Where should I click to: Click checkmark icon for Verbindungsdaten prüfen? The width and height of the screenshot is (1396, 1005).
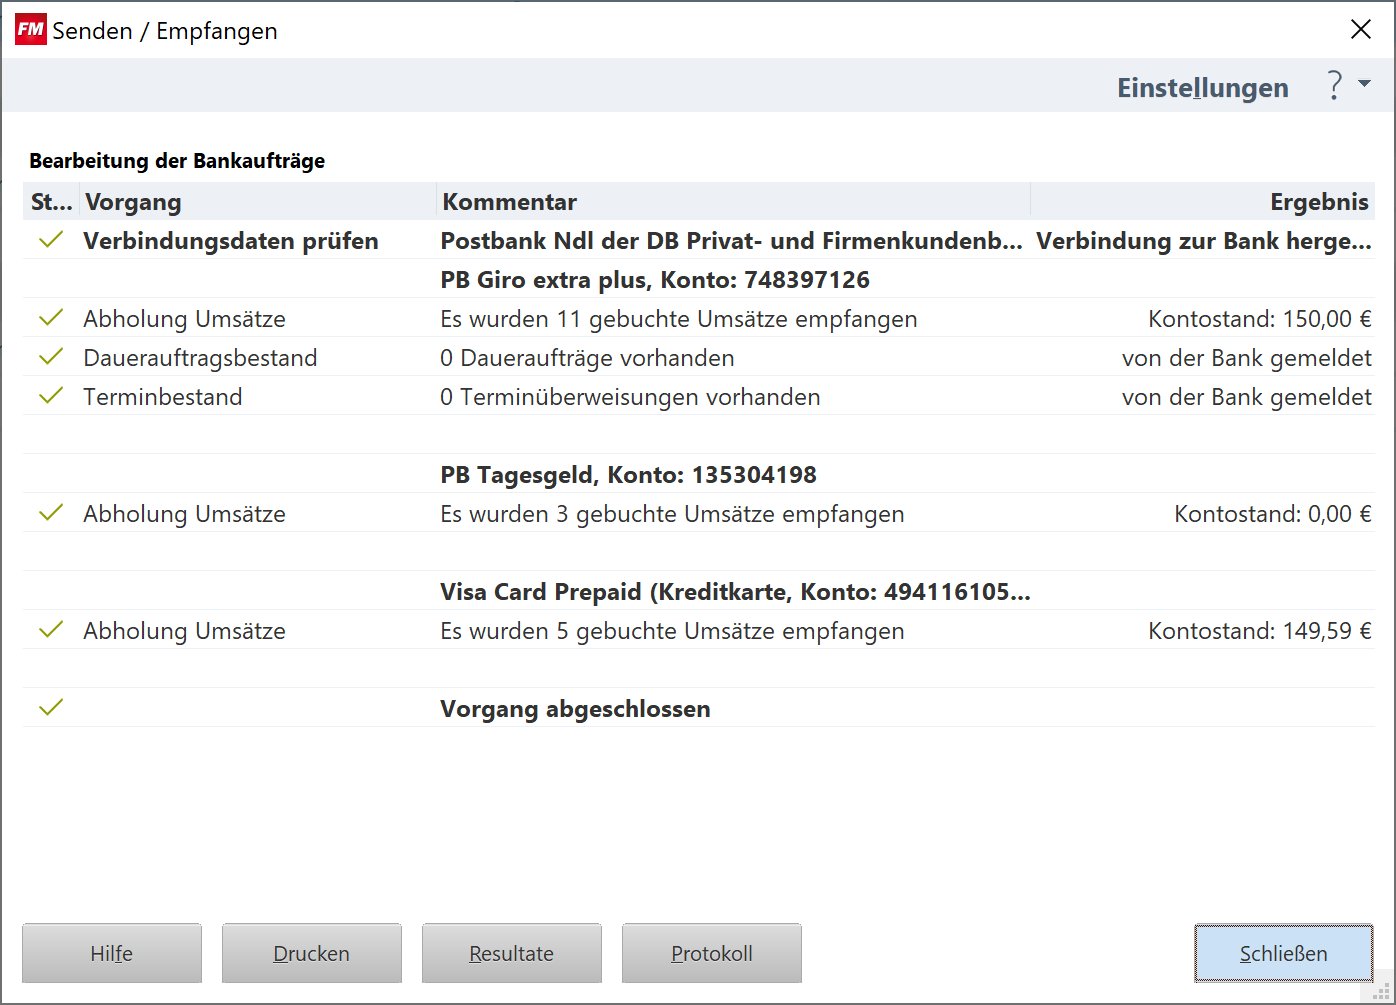(51, 240)
